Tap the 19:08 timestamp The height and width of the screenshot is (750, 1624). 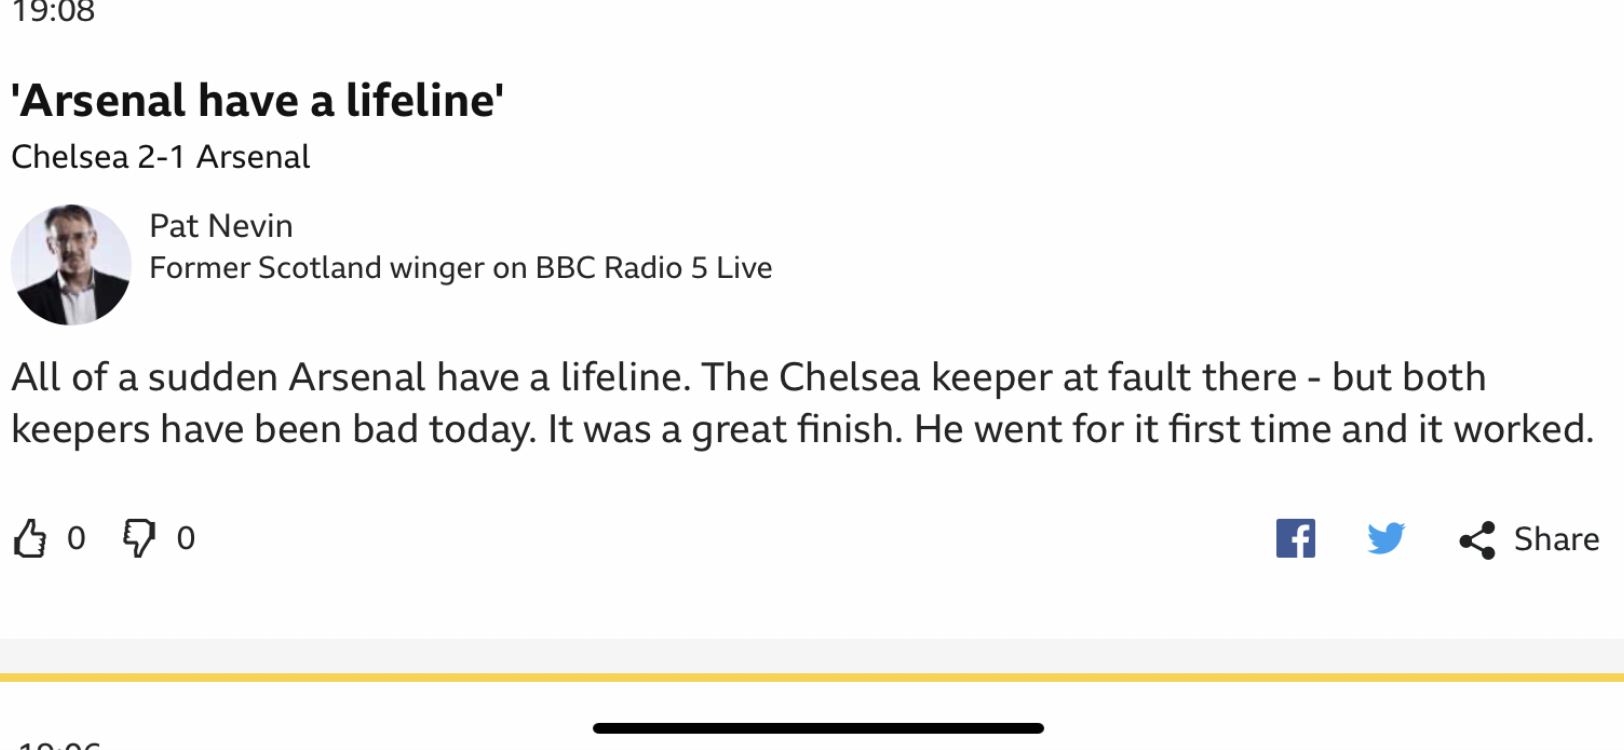click(53, 12)
